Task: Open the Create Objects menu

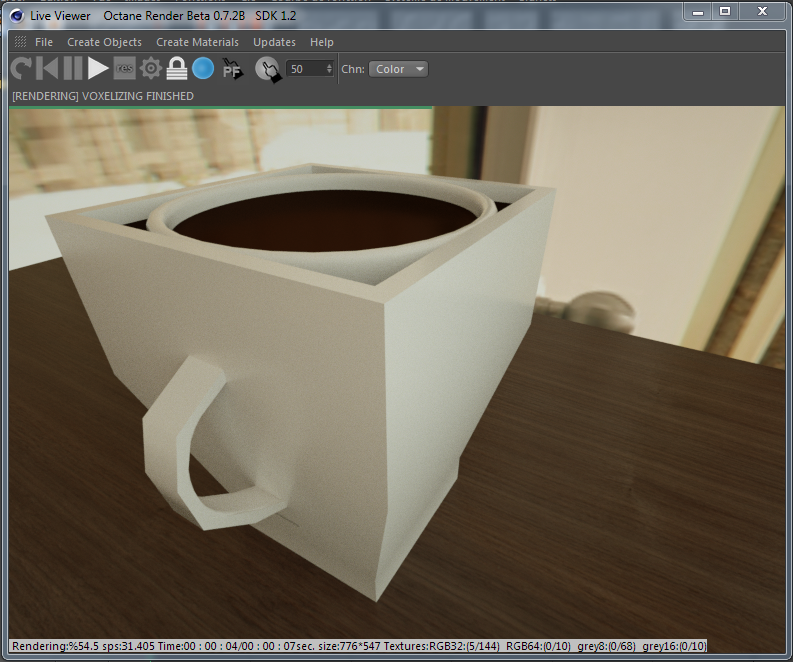Action: coord(104,42)
